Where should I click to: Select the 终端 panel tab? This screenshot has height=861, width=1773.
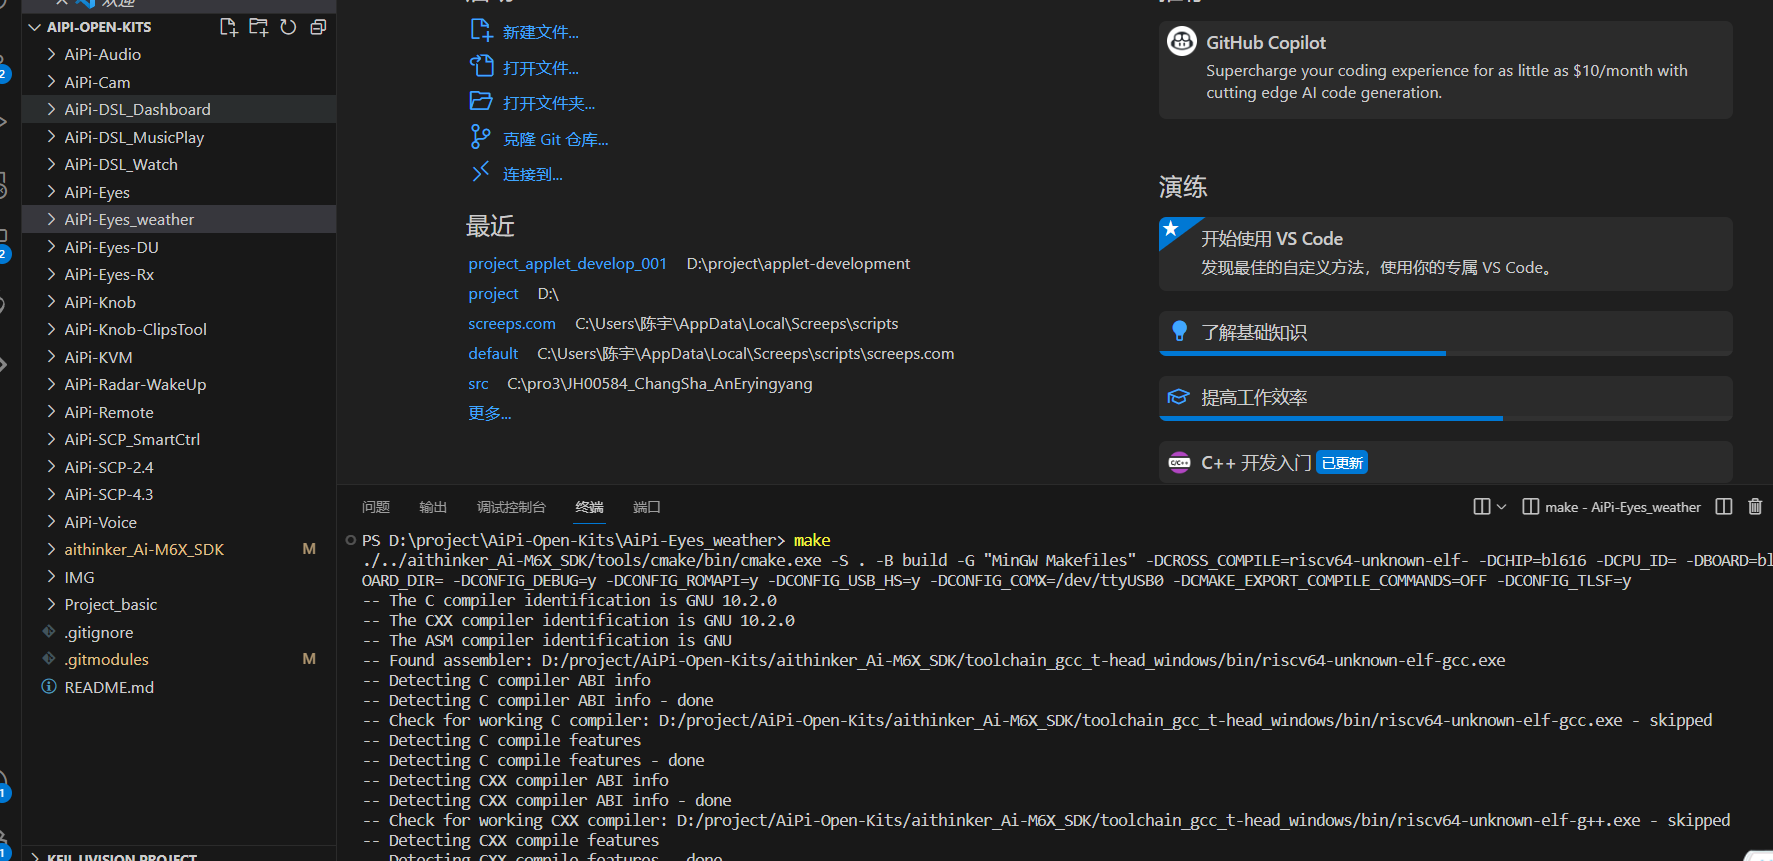pyautogui.click(x=590, y=507)
